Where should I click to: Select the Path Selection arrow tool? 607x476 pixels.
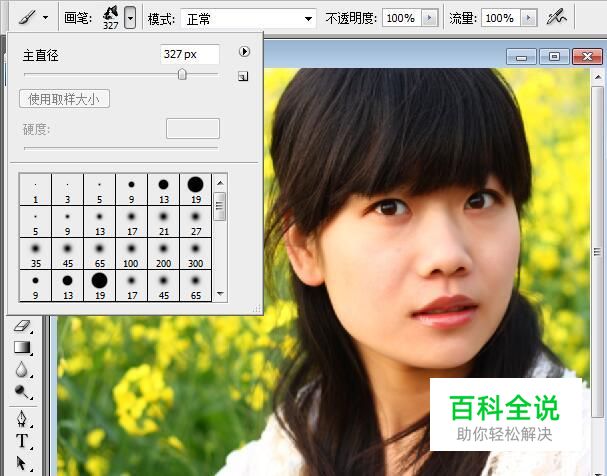coord(22,463)
